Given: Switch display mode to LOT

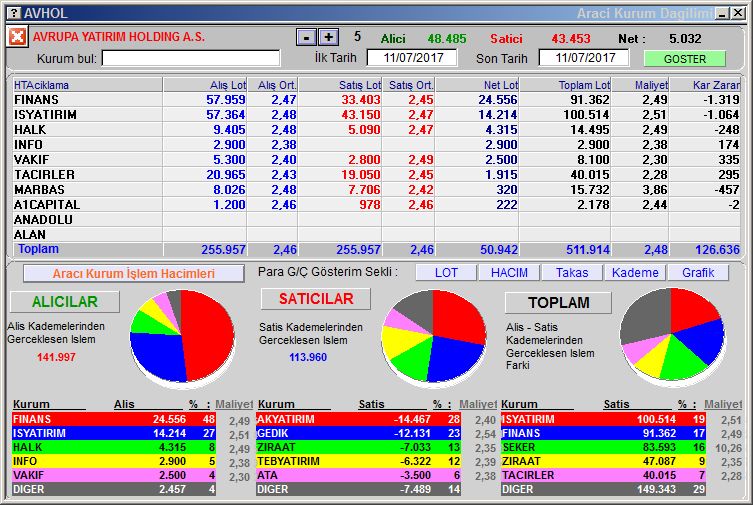Looking at the screenshot, I should 446,273.
